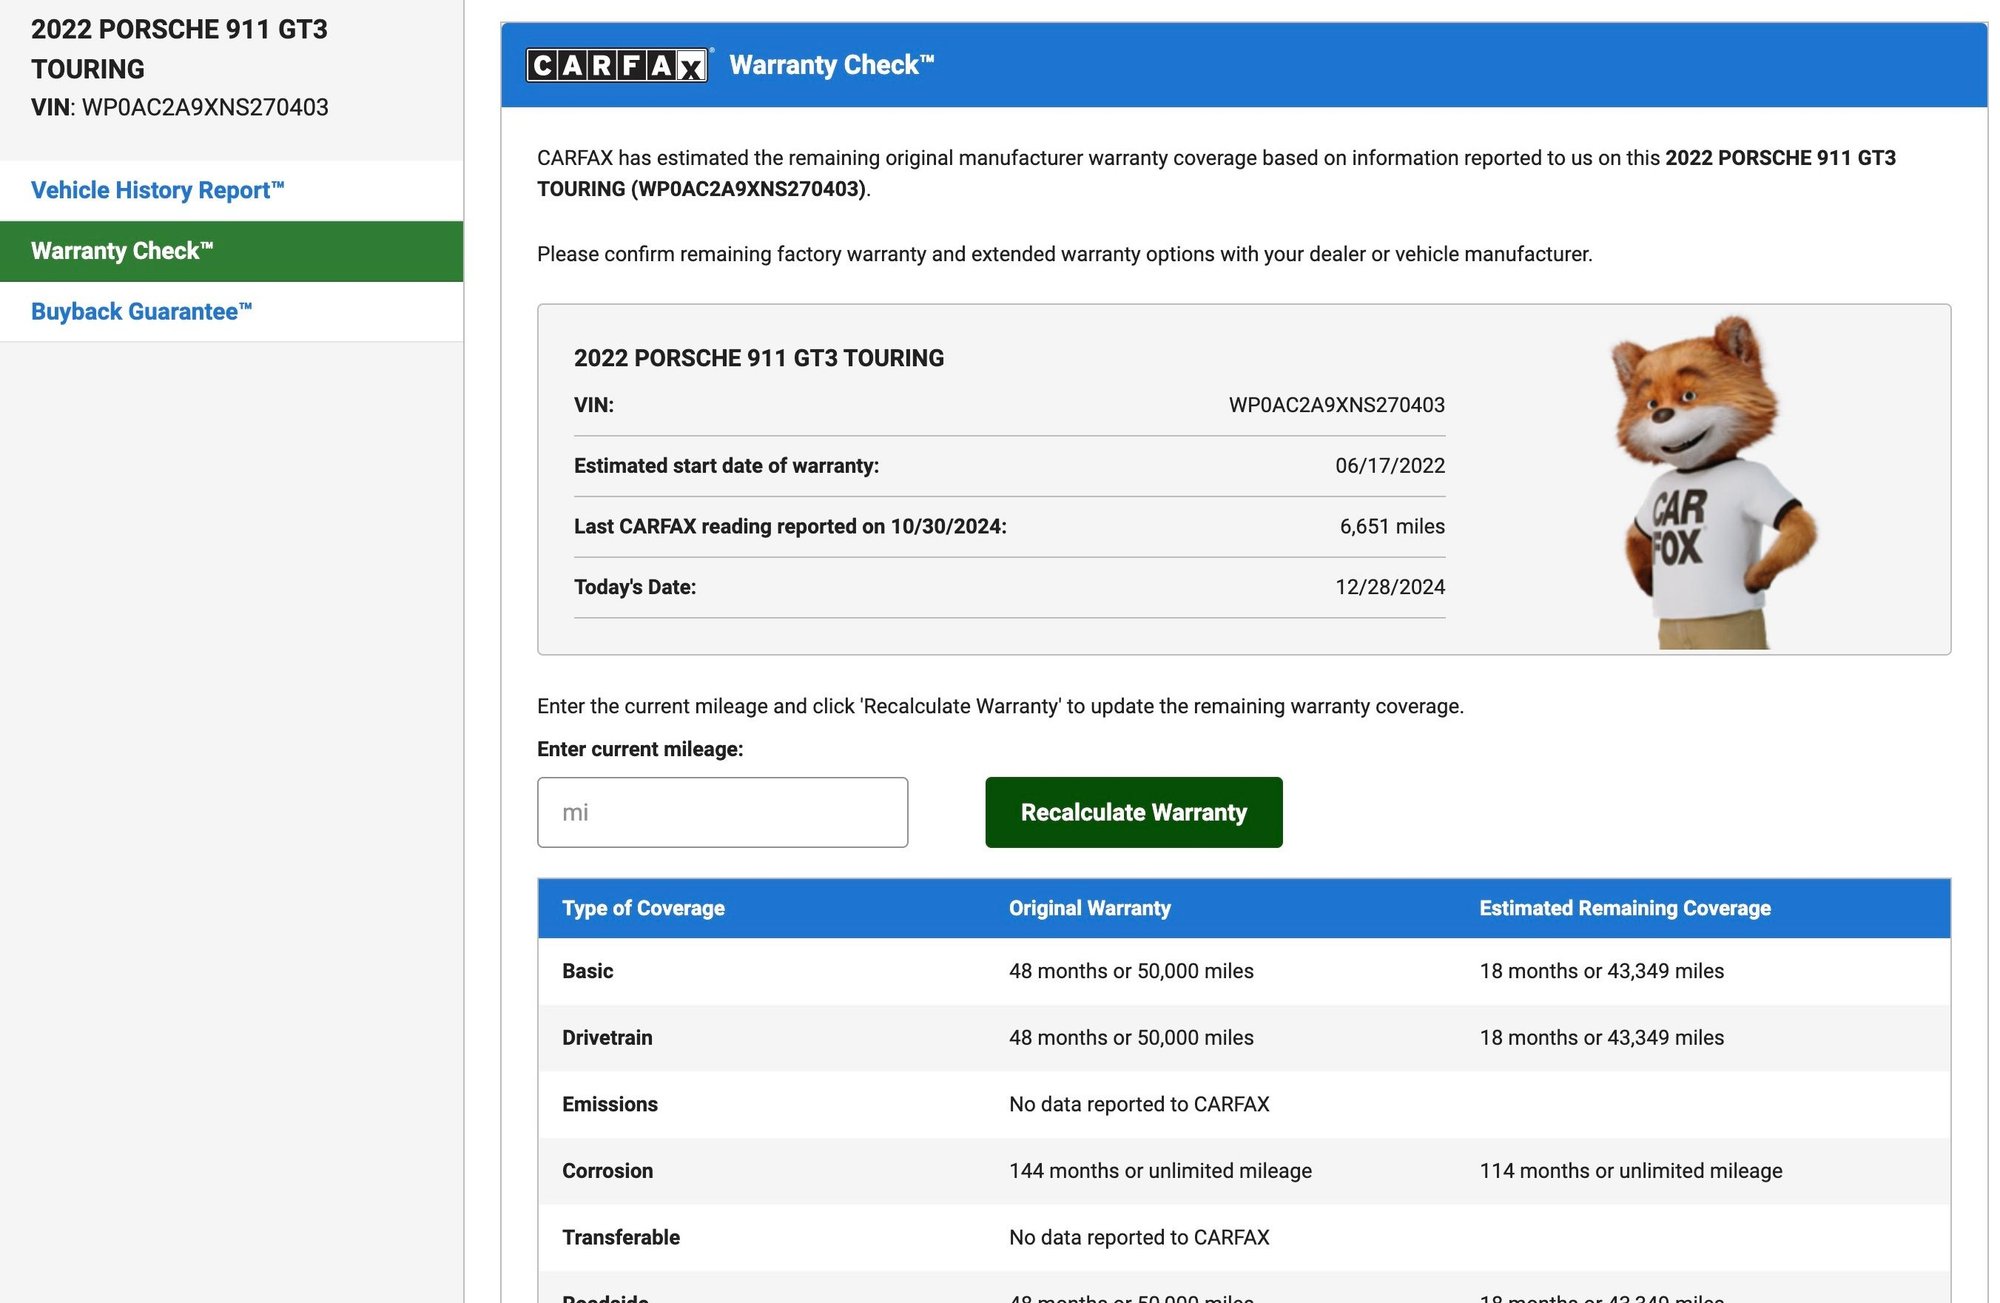2000x1303 pixels.
Task: Select the Basic coverage row
Action: (x=588, y=971)
